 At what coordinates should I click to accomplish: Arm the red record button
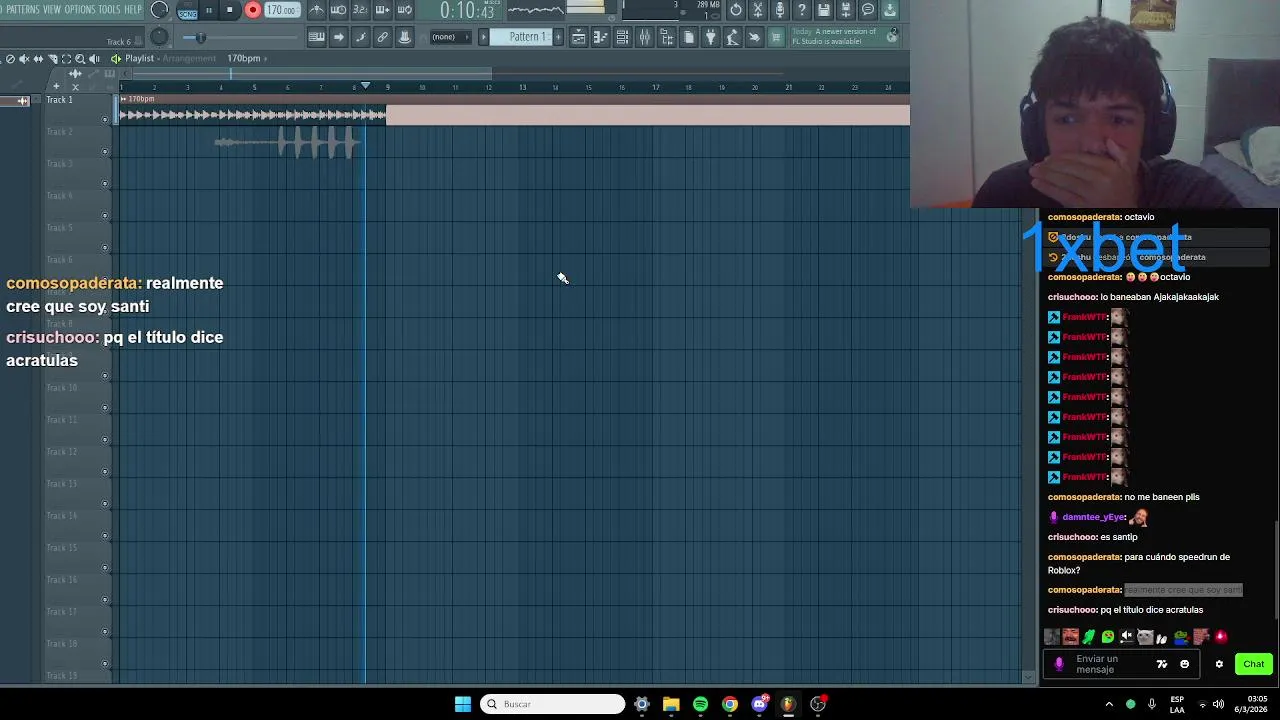[x=252, y=10]
